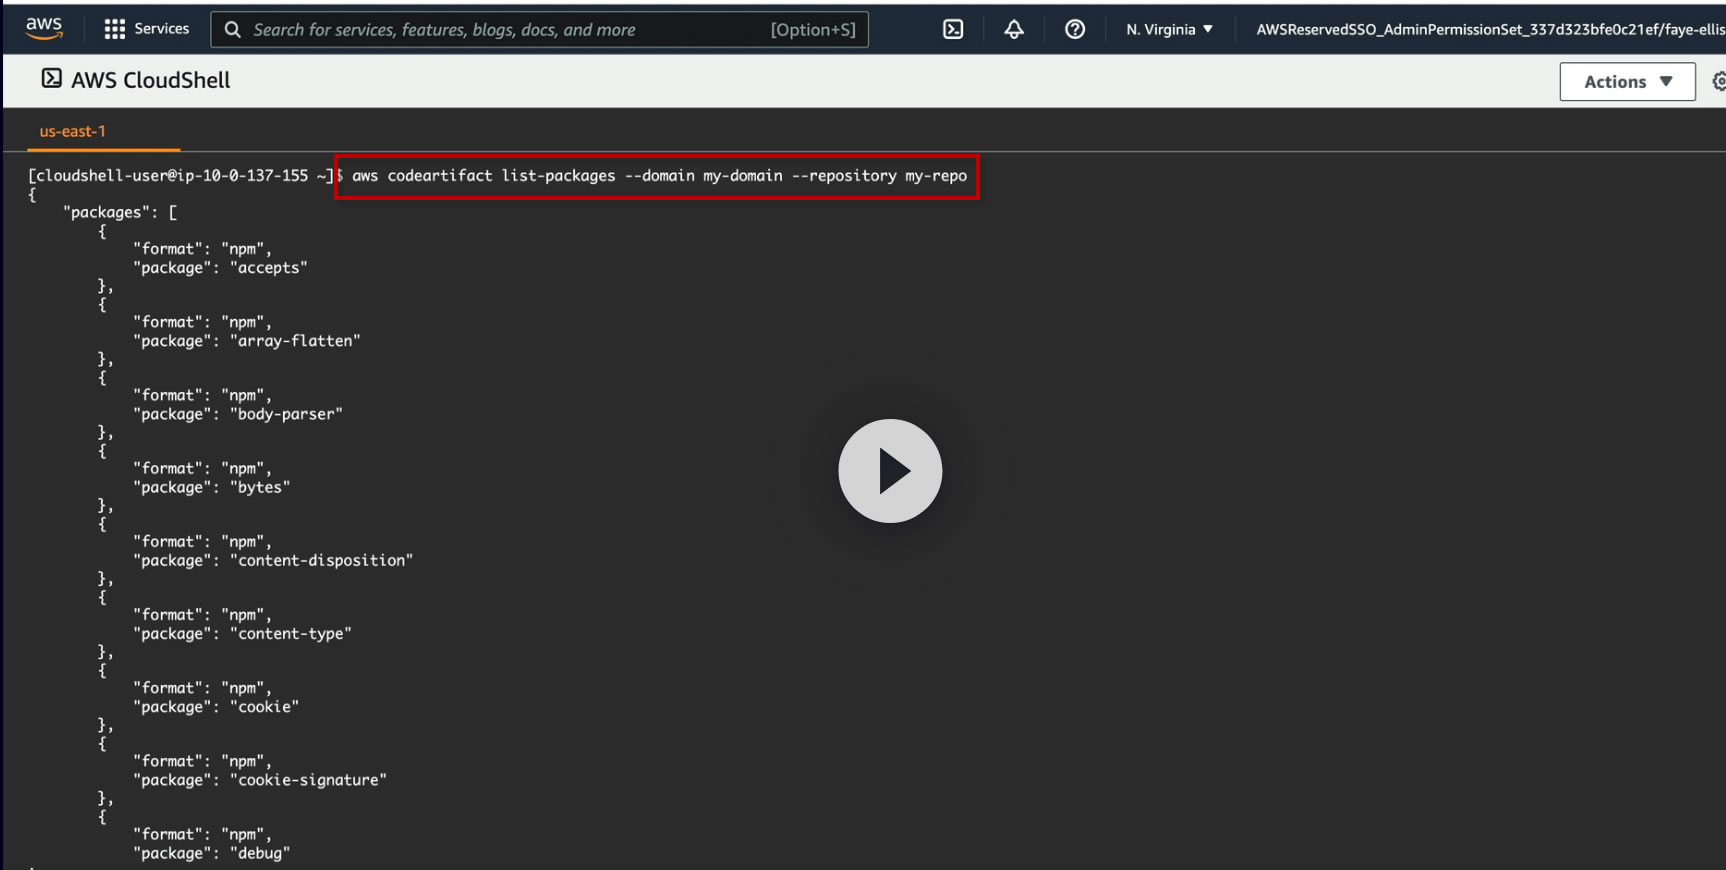The image size is (1726, 870).
Task: Click the package name "bytes"
Action: 260,487
